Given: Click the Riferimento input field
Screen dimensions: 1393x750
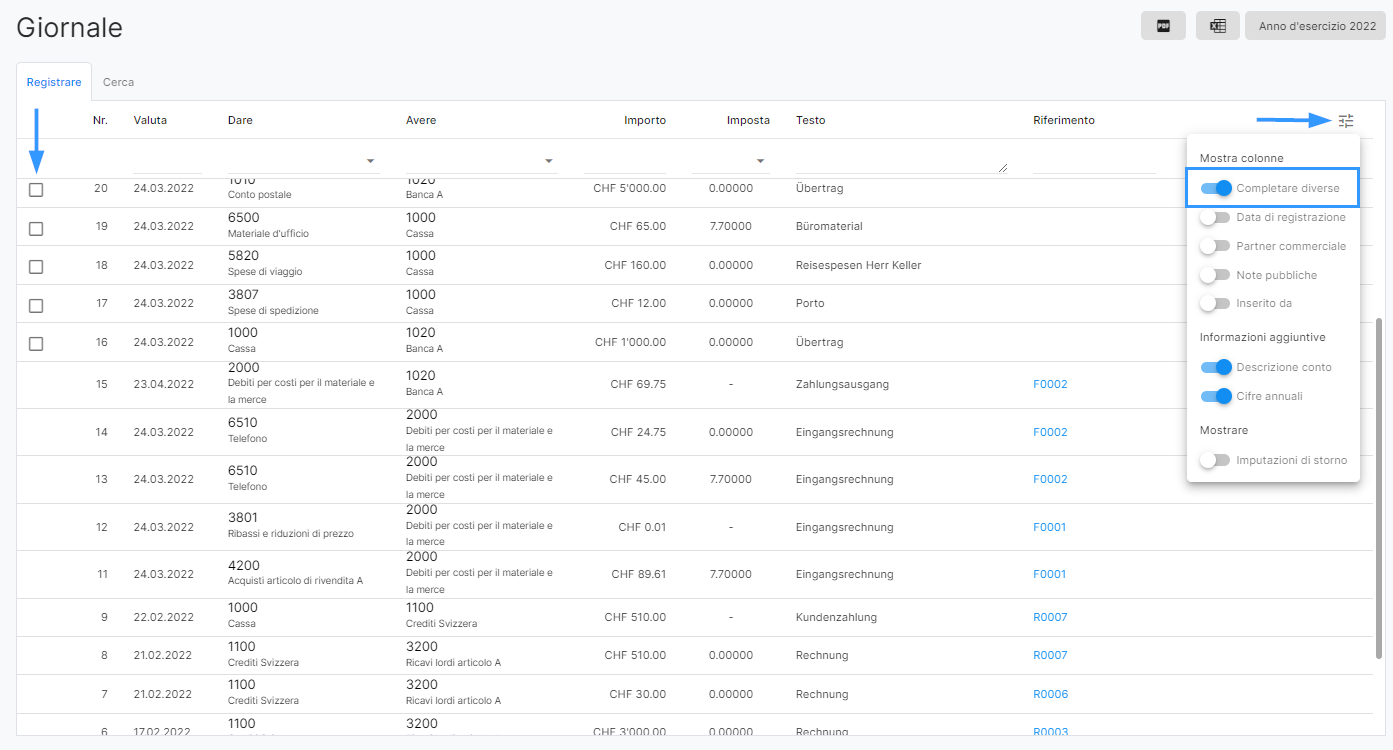Looking at the screenshot, I should tap(1094, 161).
